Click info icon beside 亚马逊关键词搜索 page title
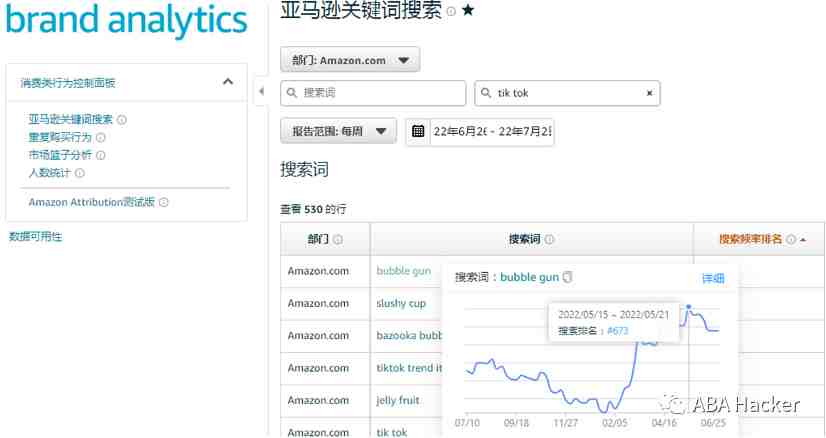This screenshot has width=826, height=438. (x=451, y=11)
